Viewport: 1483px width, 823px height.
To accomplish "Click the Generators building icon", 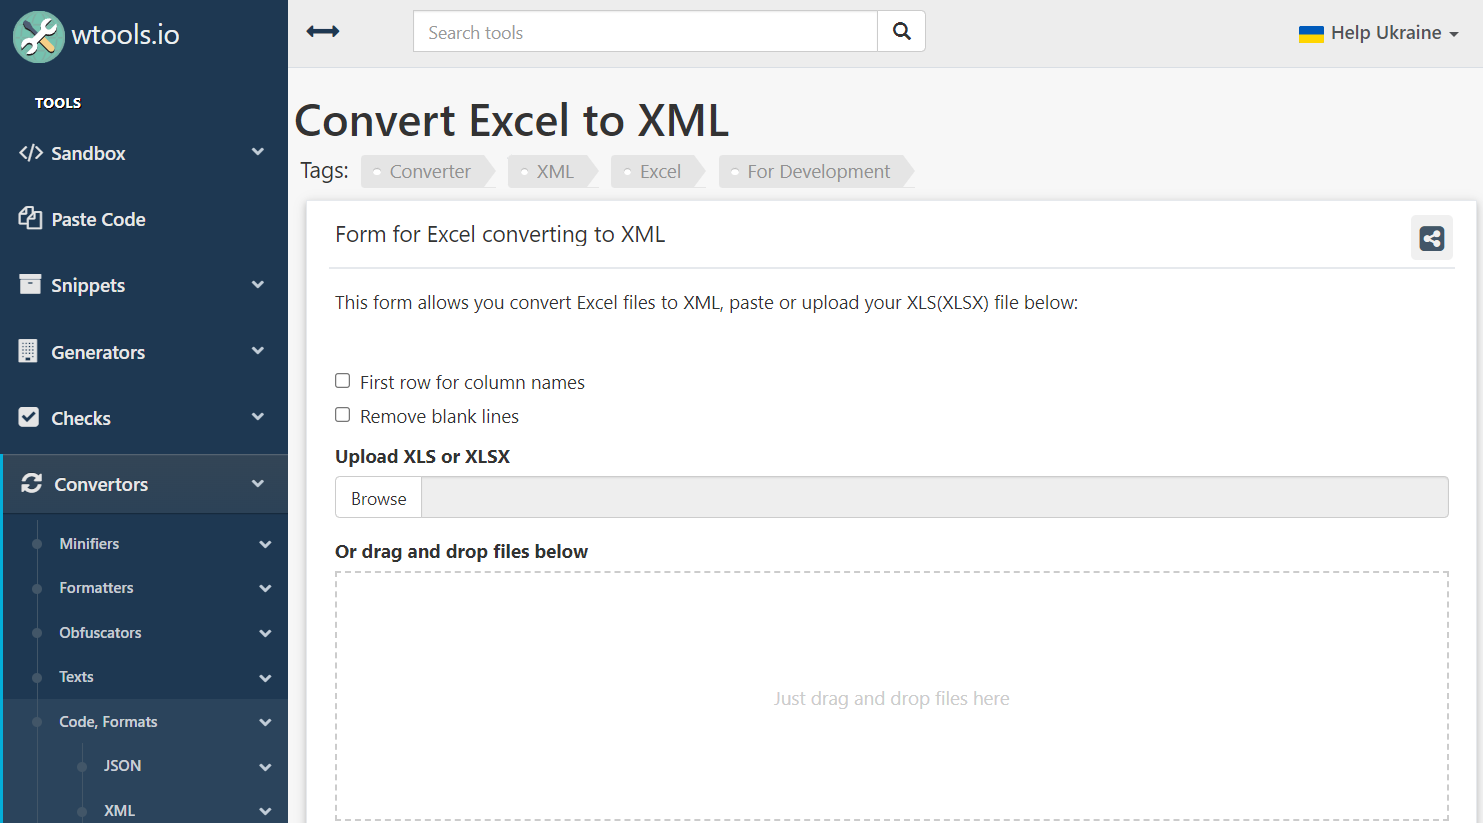I will pyautogui.click(x=28, y=352).
